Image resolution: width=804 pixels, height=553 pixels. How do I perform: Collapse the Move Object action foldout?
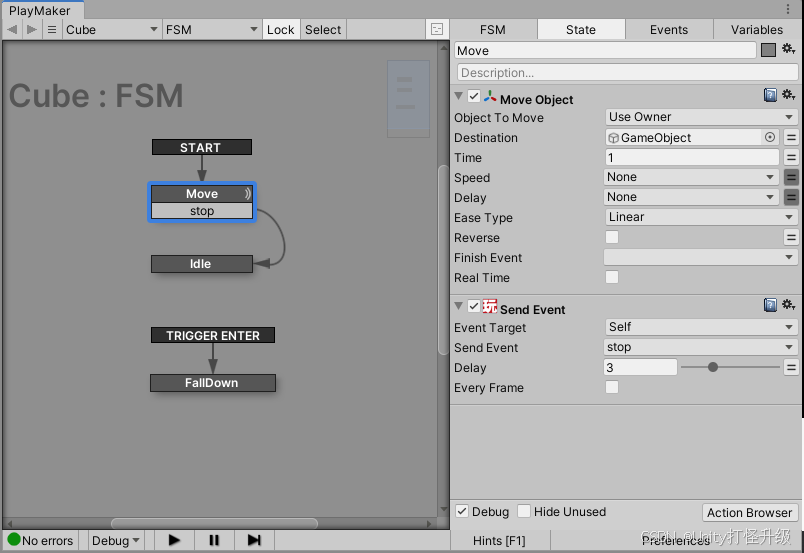pyautogui.click(x=459, y=96)
